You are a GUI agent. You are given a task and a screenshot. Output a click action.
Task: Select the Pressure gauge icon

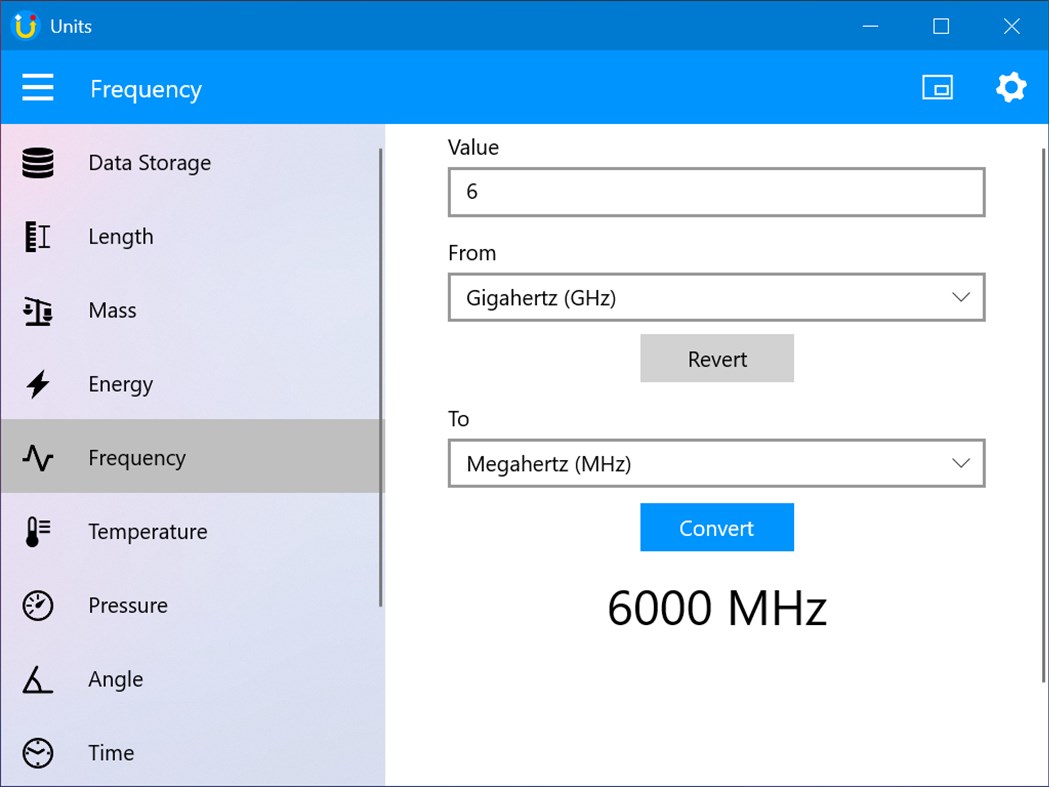(37, 605)
